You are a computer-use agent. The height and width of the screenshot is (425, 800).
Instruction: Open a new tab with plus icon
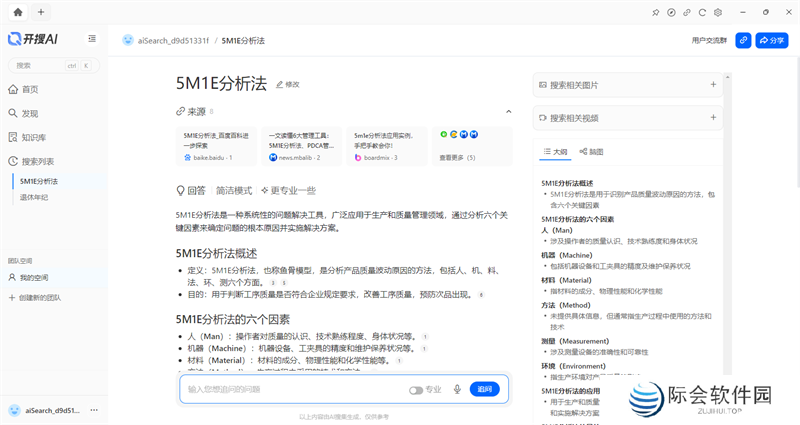tap(40, 12)
